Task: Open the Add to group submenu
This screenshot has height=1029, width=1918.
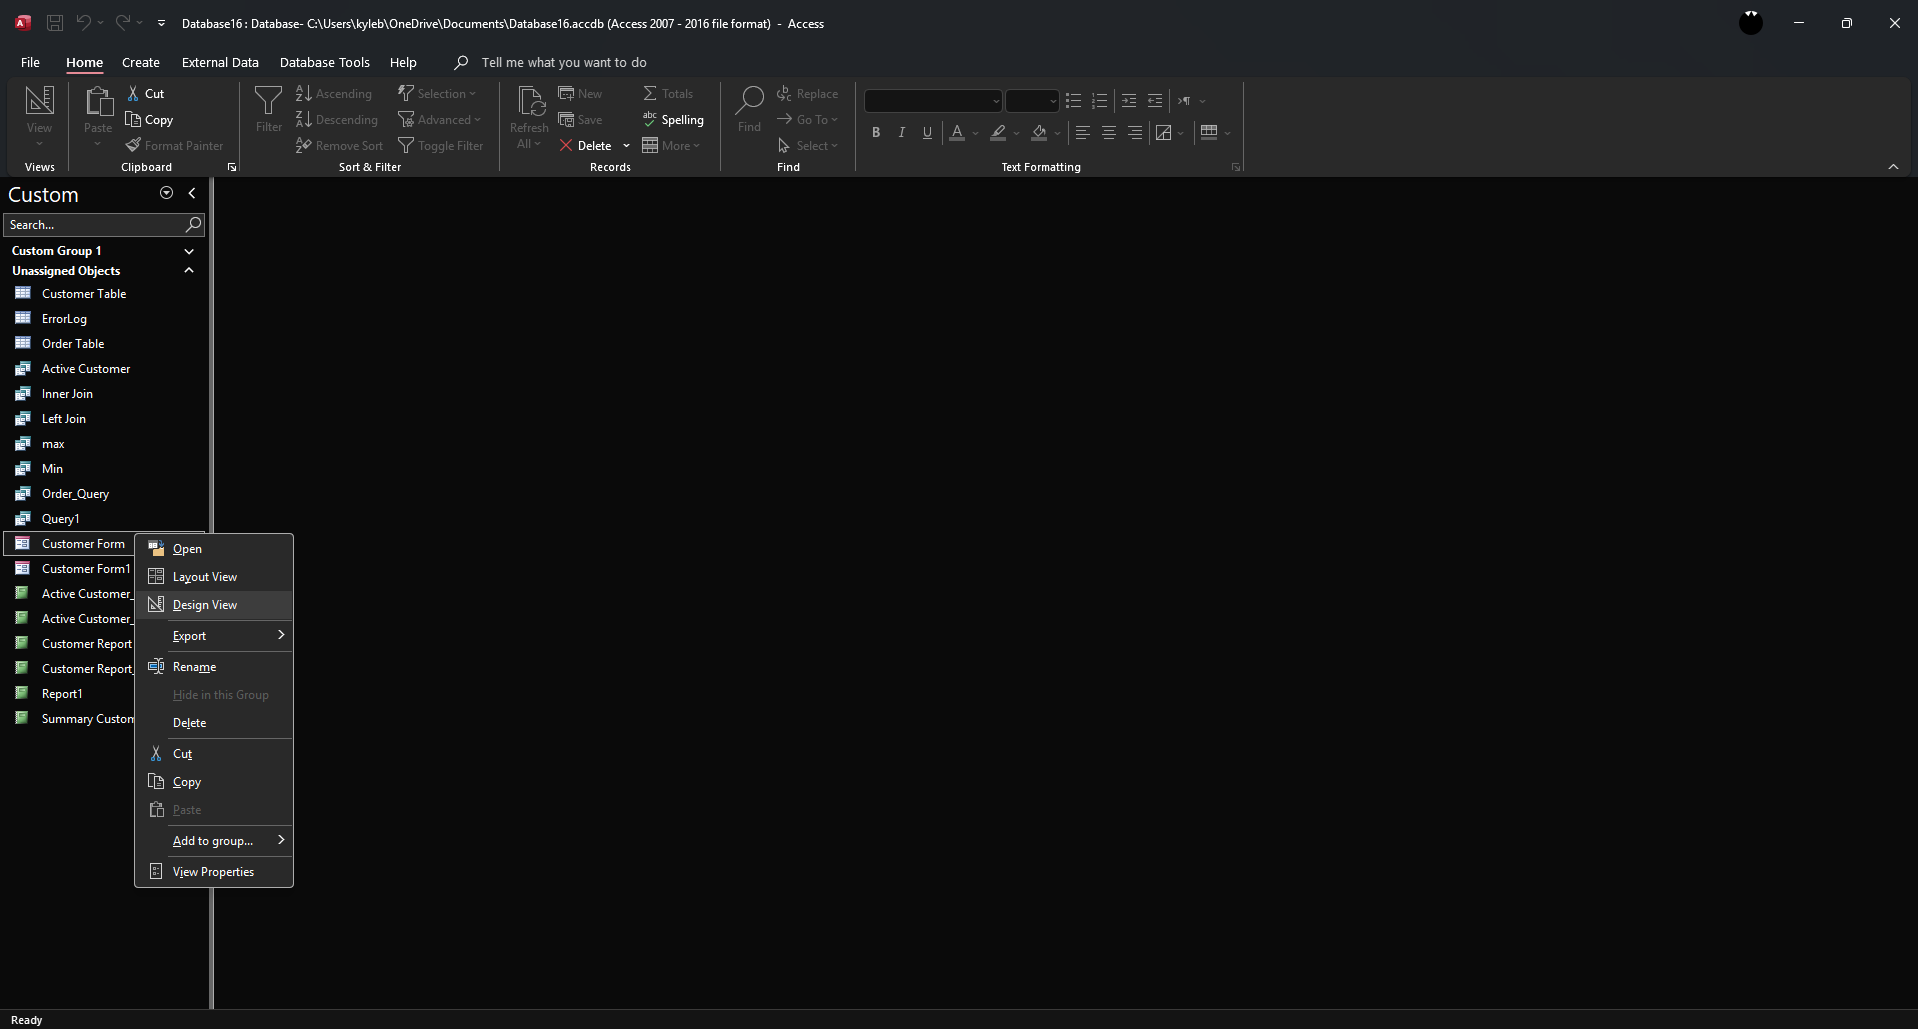Action: click(x=214, y=840)
